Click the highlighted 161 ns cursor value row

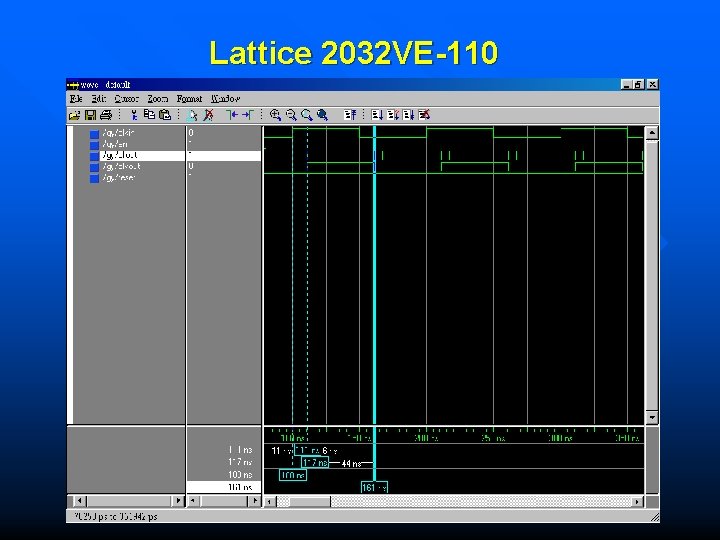point(224,487)
